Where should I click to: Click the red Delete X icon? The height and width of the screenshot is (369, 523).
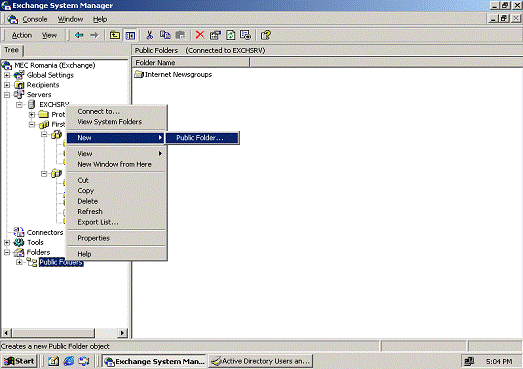coord(200,35)
